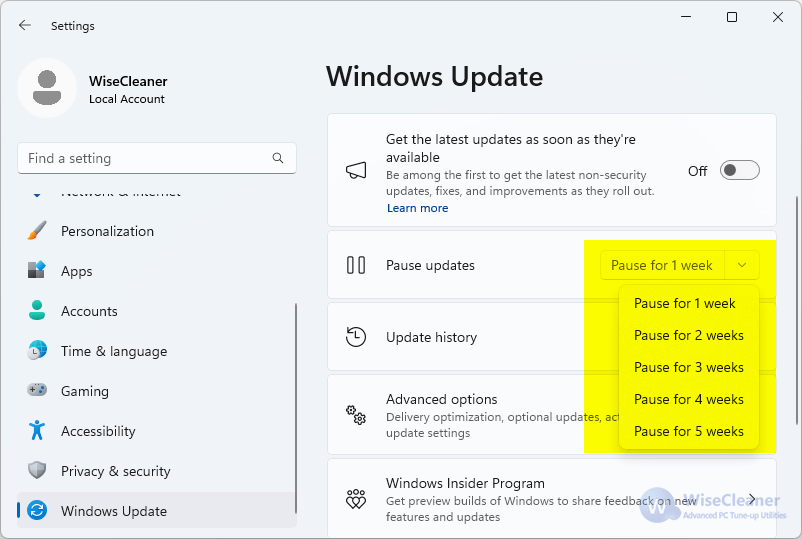Open the Learn more link
The height and width of the screenshot is (539, 802).
point(417,208)
